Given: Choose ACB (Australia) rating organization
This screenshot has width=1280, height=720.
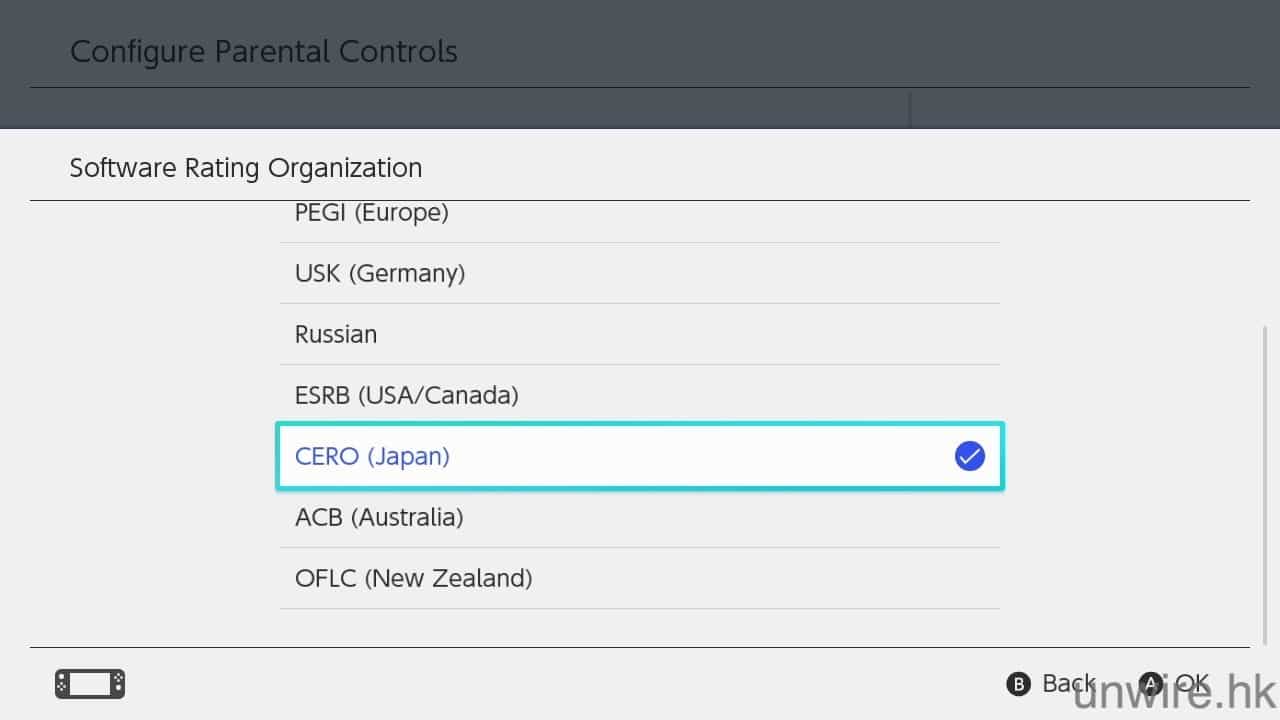Looking at the screenshot, I should click(x=379, y=517).
